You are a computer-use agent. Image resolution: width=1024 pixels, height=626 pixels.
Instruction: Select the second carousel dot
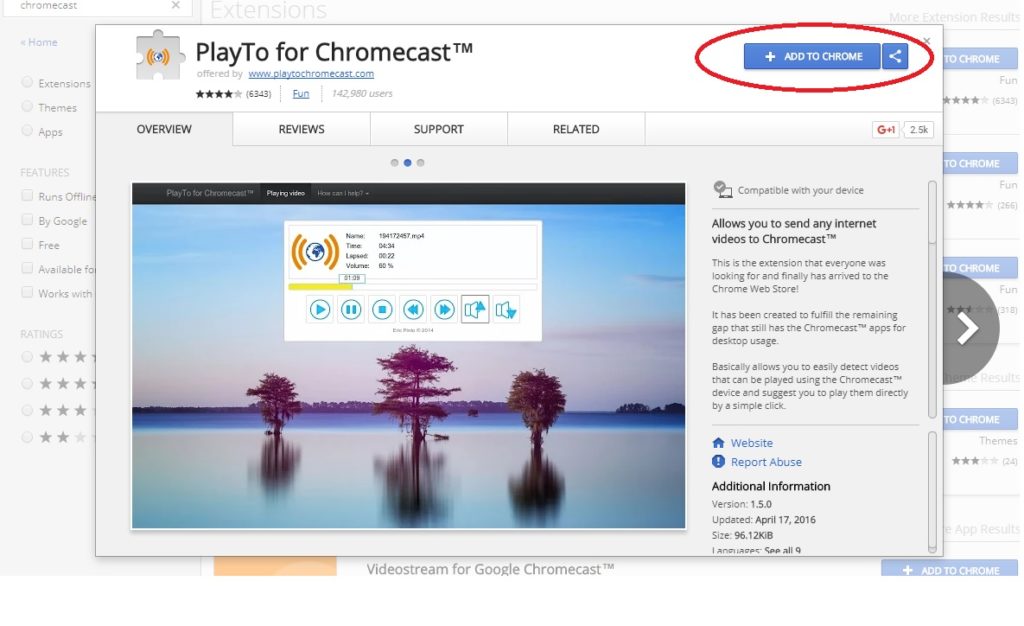point(408,163)
